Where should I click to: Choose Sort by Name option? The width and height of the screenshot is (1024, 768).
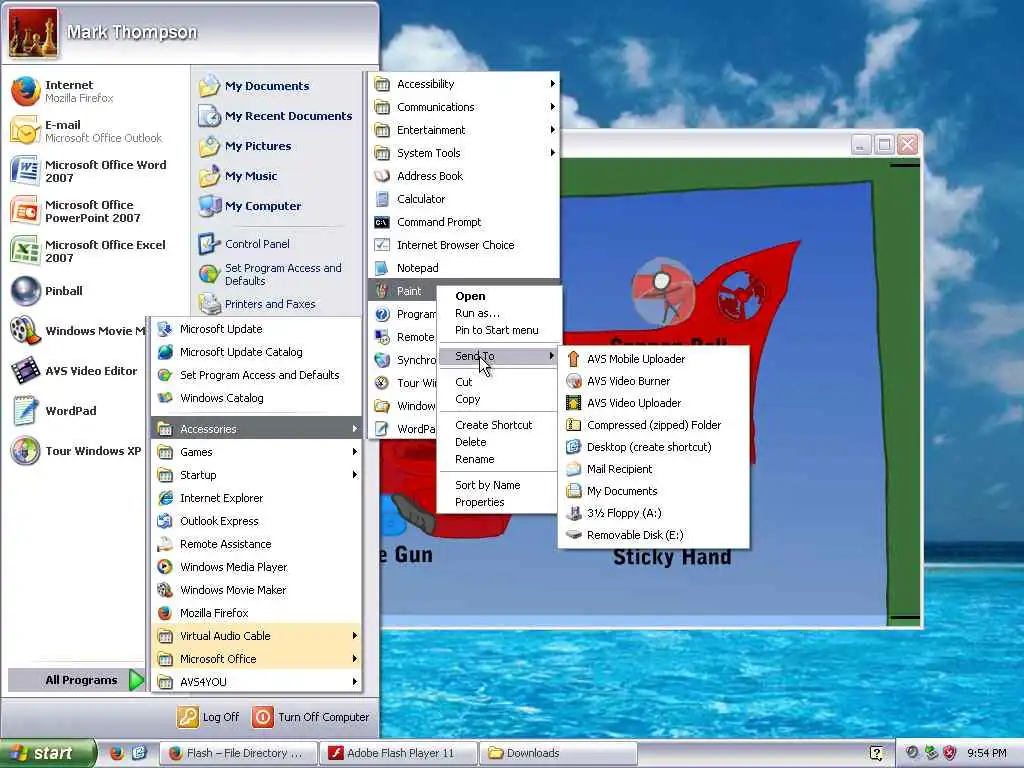pos(498,485)
